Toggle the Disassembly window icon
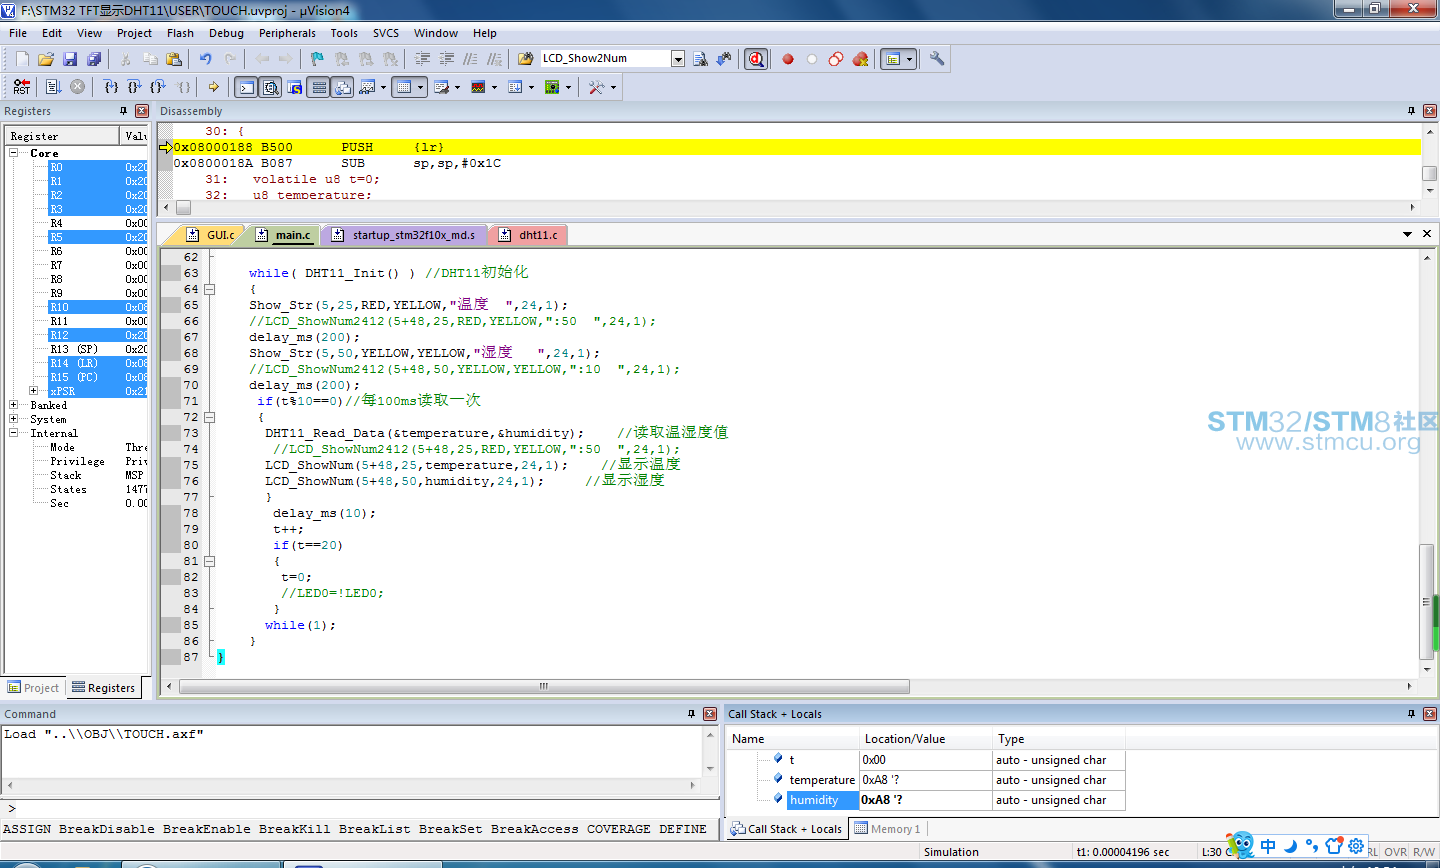Viewport: 1440px width, 868px height. point(270,87)
